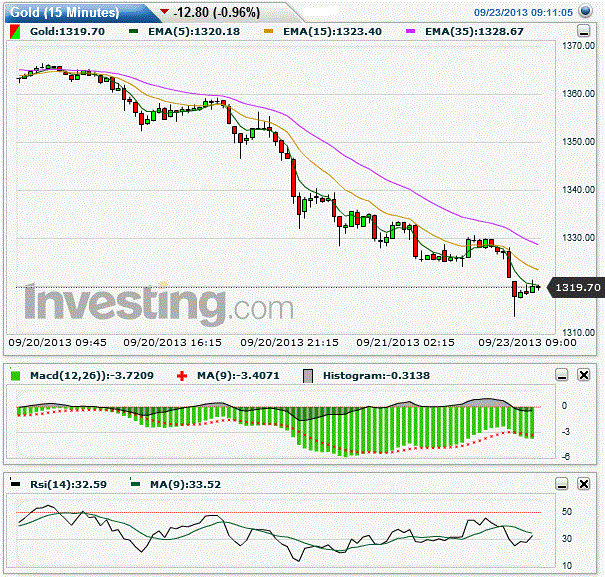The width and height of the screenshot is (605, 577).
Task: Click the 1330.00 price axis label
Action: point(578,238)
